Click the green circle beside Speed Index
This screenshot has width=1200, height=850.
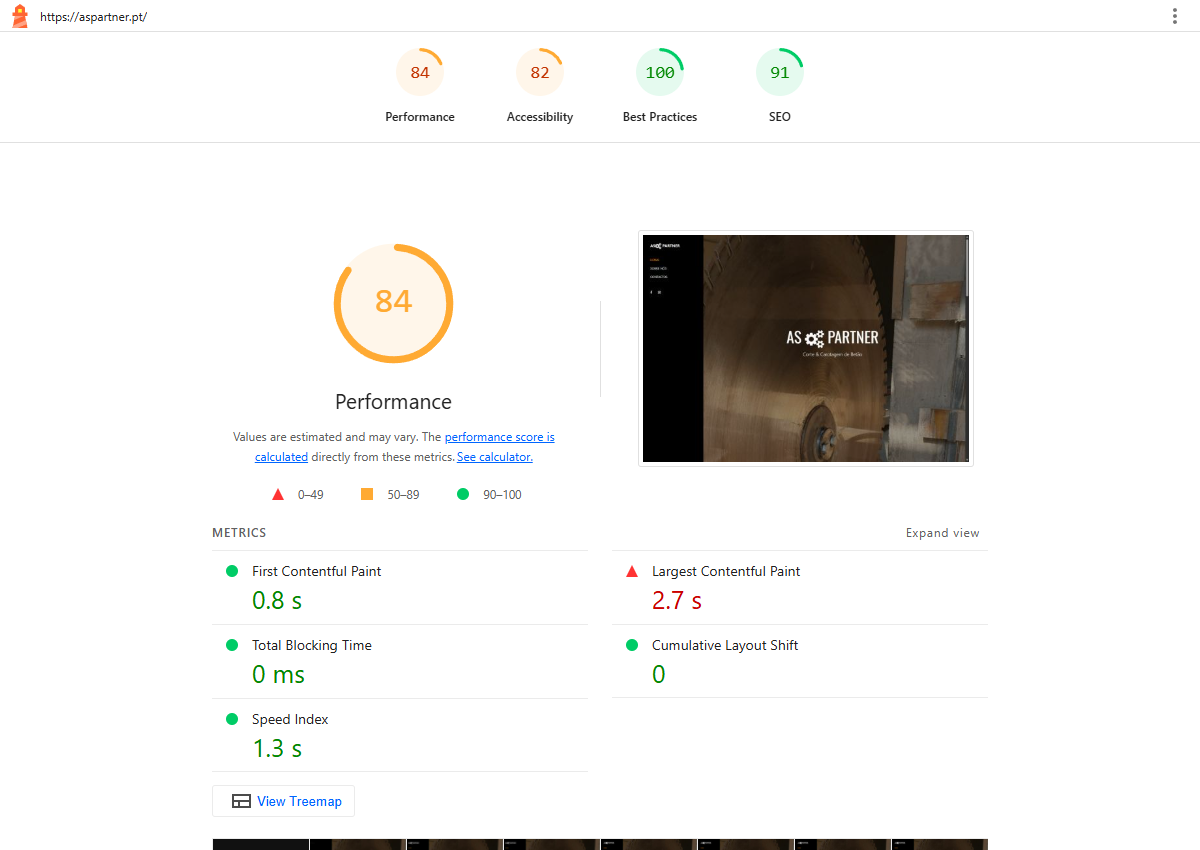[232, 719]
